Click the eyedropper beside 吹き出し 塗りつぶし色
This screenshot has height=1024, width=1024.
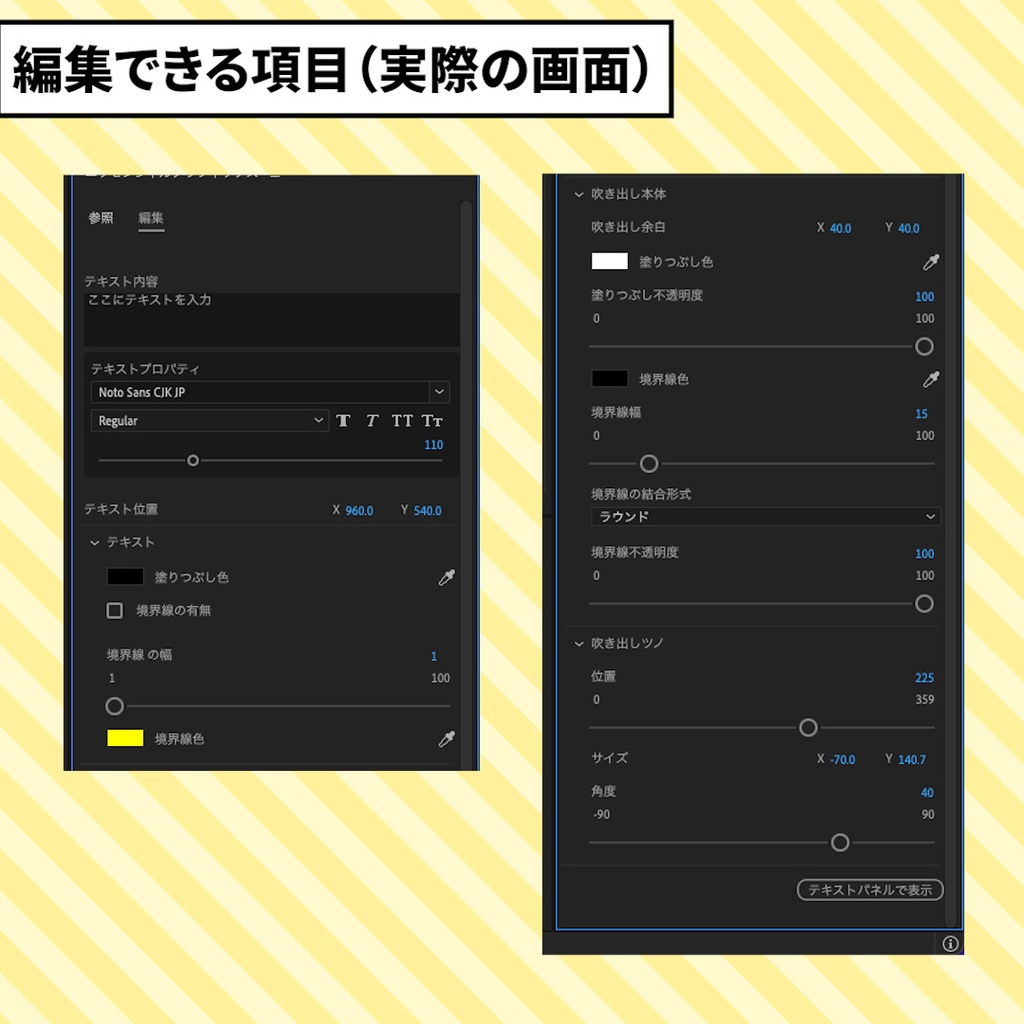click(930, 262)
